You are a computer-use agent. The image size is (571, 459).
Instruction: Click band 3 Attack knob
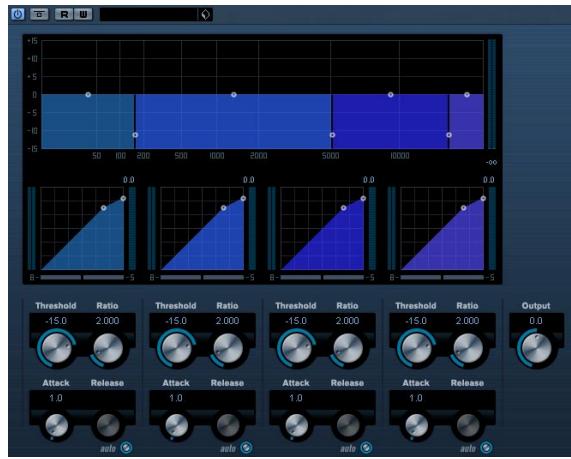[296, 425]
